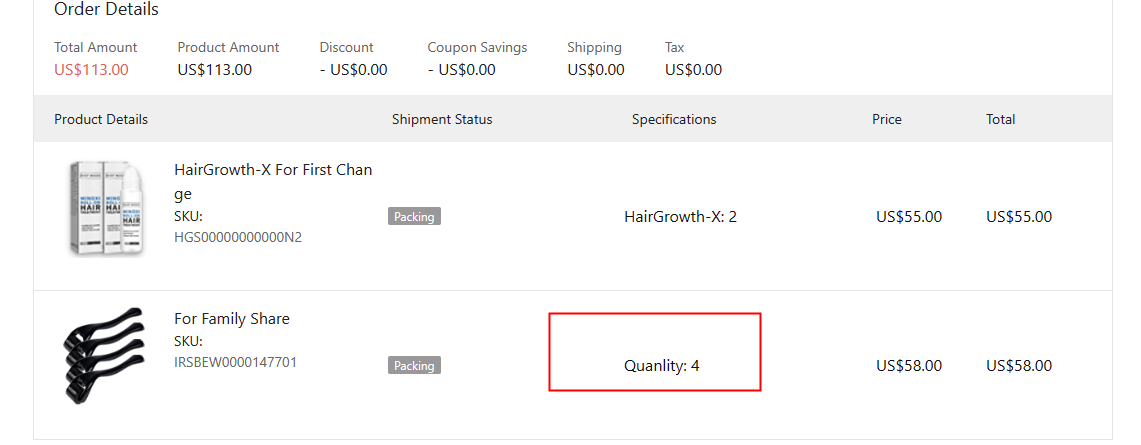The image size is (1141, 445).
Task: Click the Shipment Status column header
Action: [442, 119]
